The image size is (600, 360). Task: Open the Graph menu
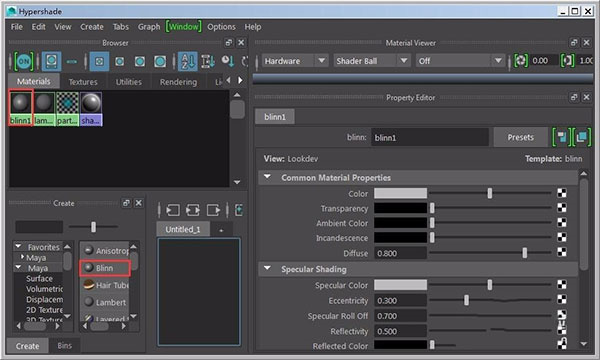pyautogui.click(x=149, y=27)
